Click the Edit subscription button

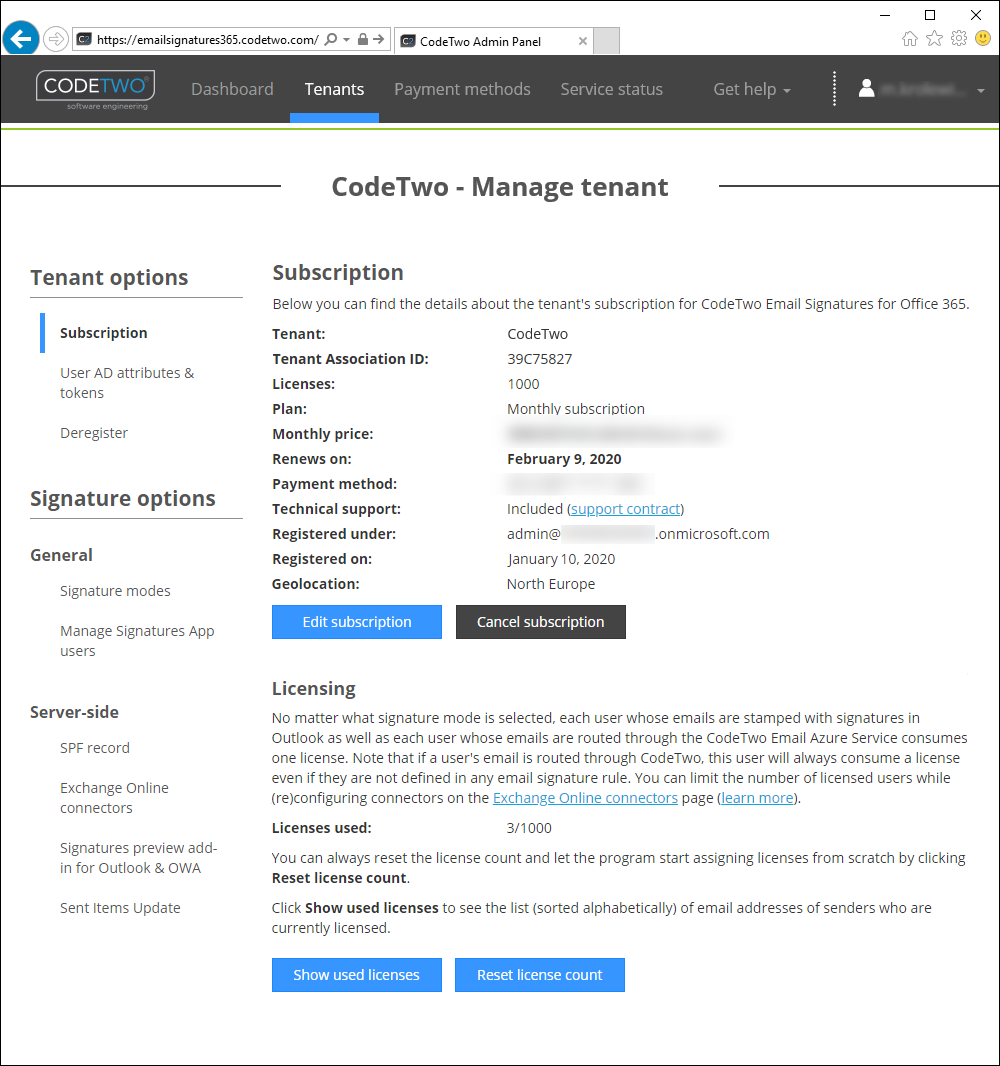click(356, 622)
